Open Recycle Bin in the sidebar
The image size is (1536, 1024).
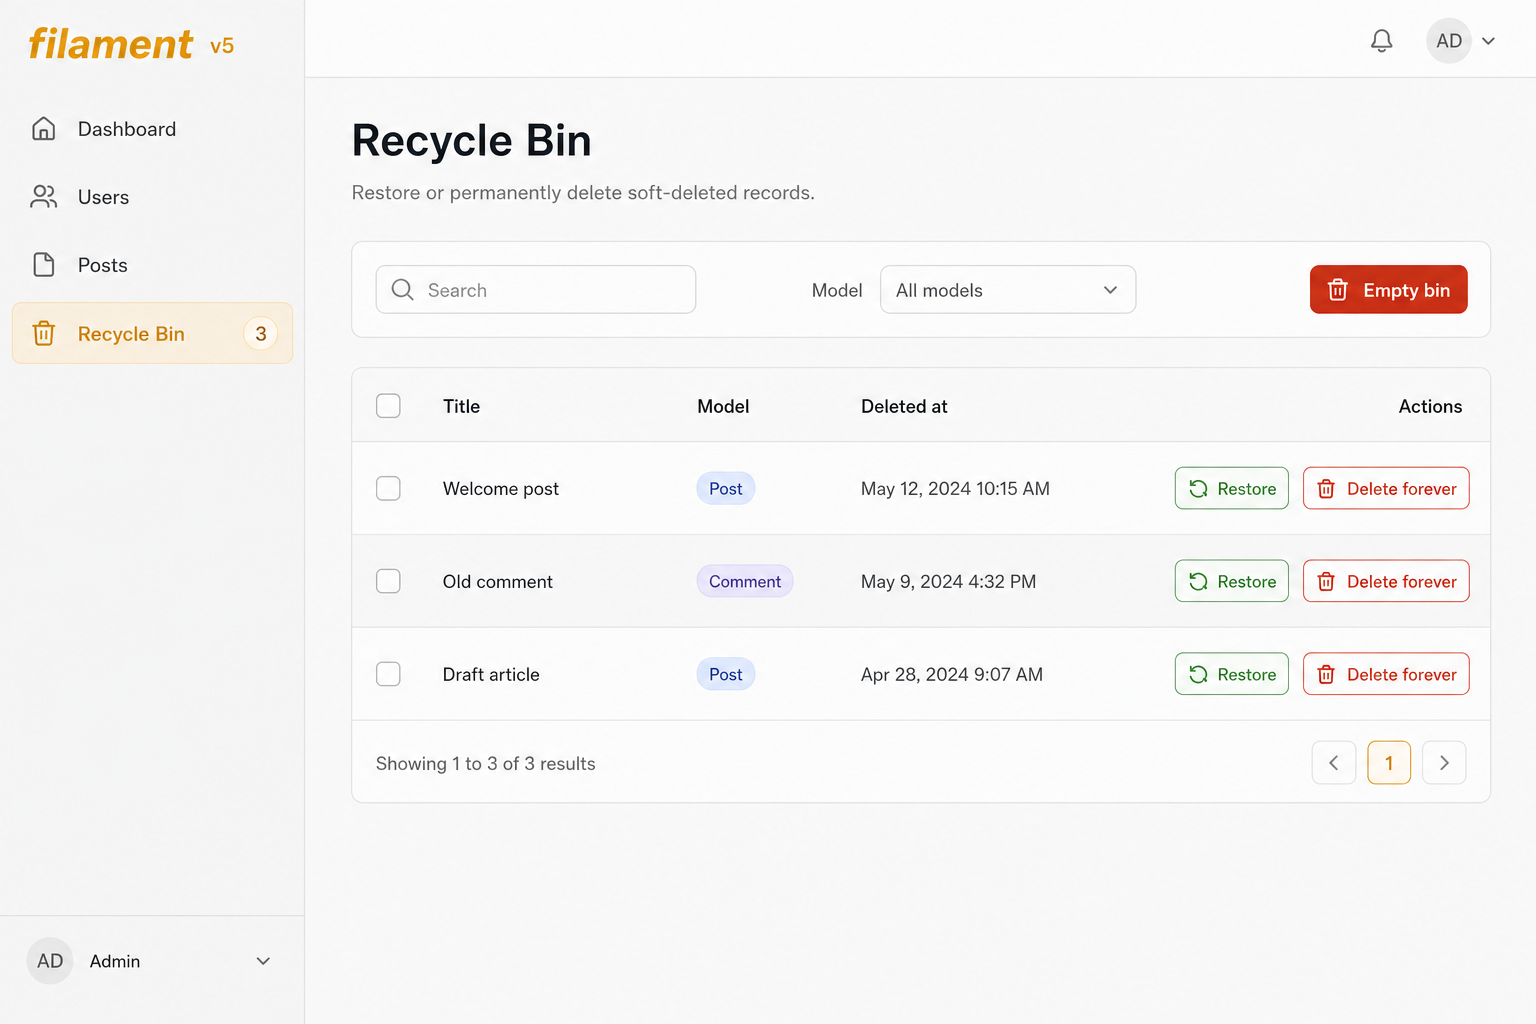pyautogui.click(x=152, y=333)
